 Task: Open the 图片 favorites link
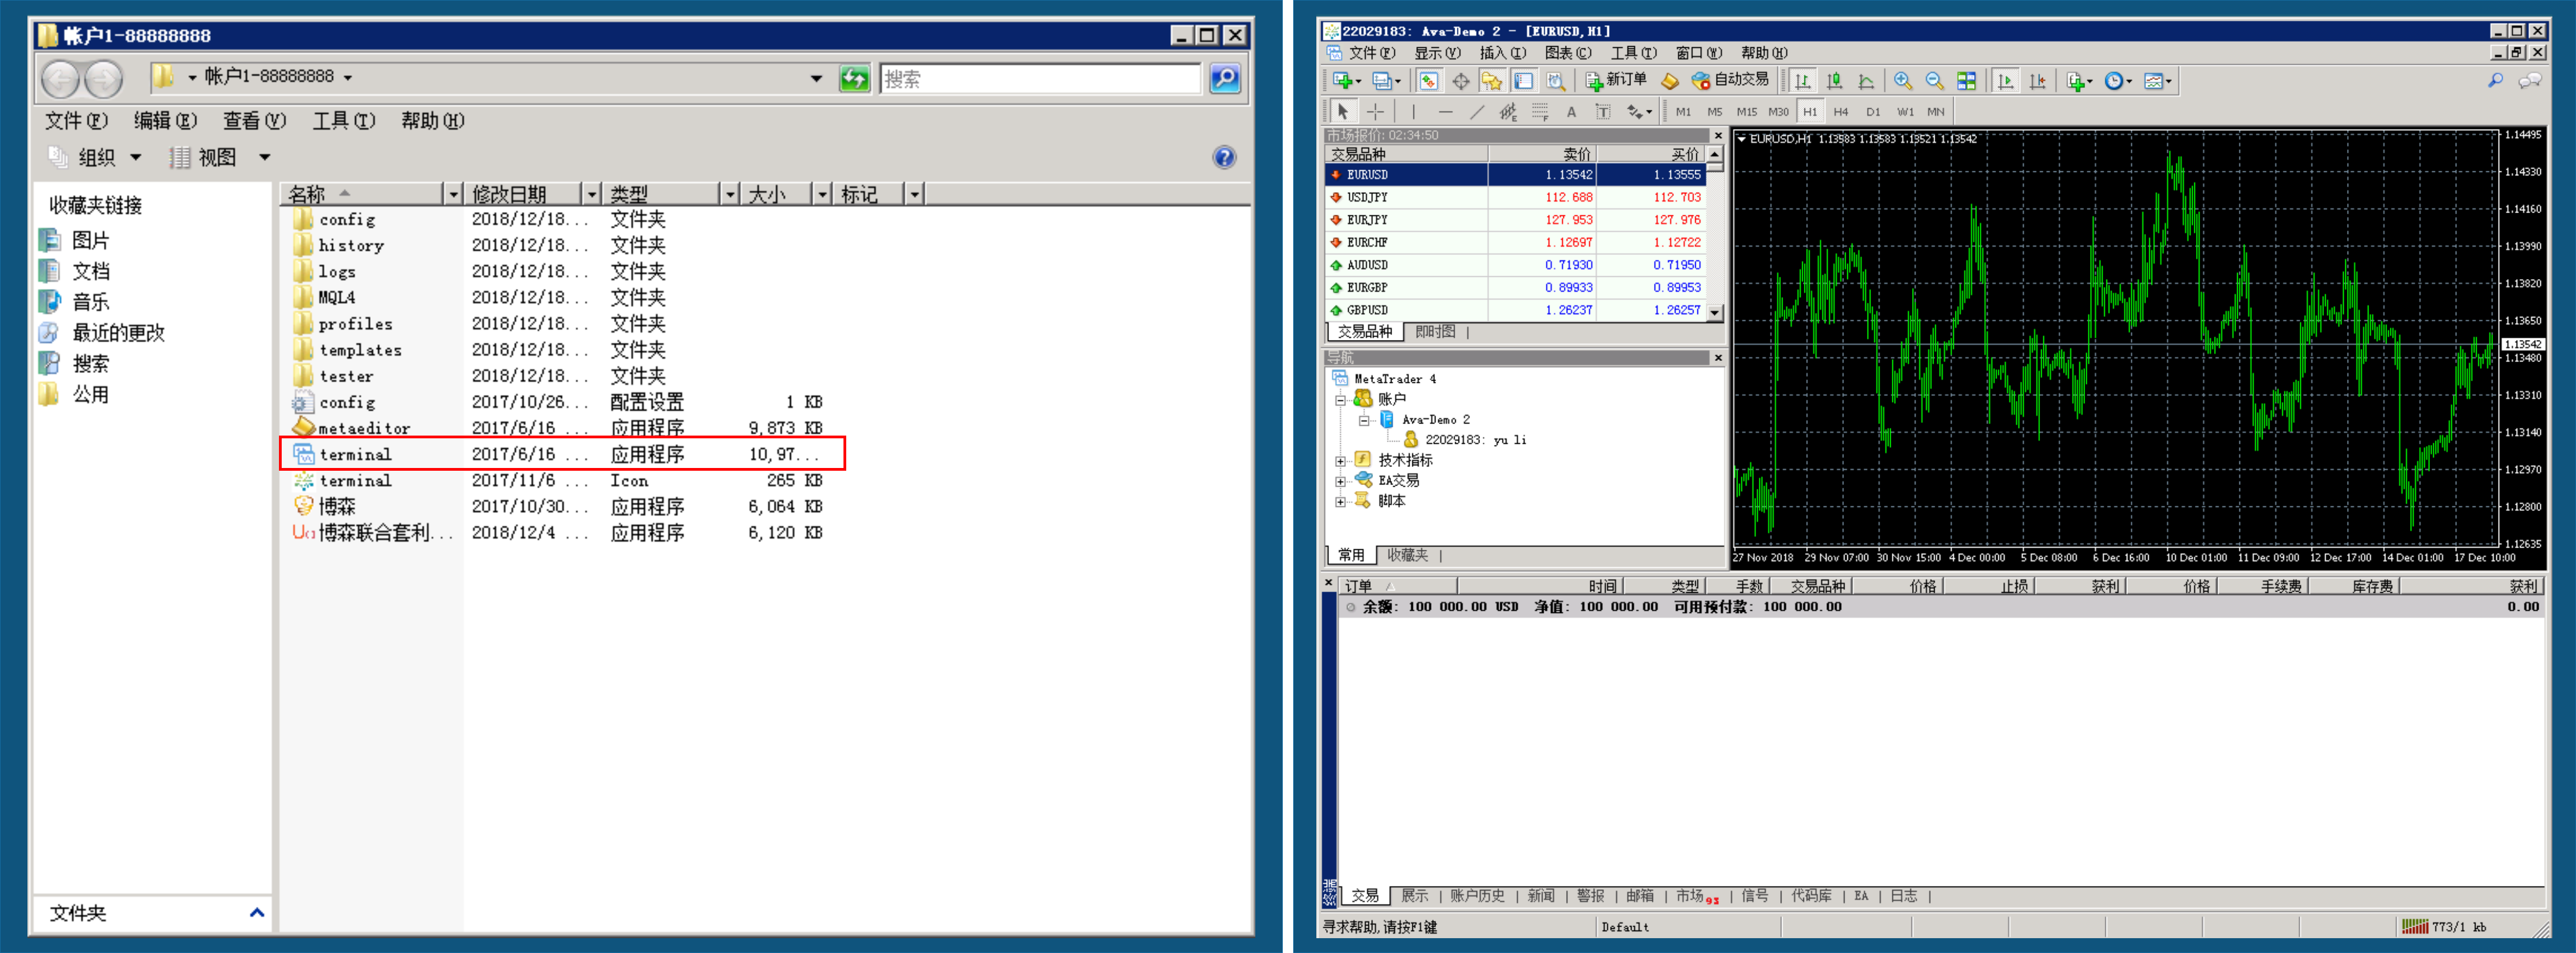(90, 240)
